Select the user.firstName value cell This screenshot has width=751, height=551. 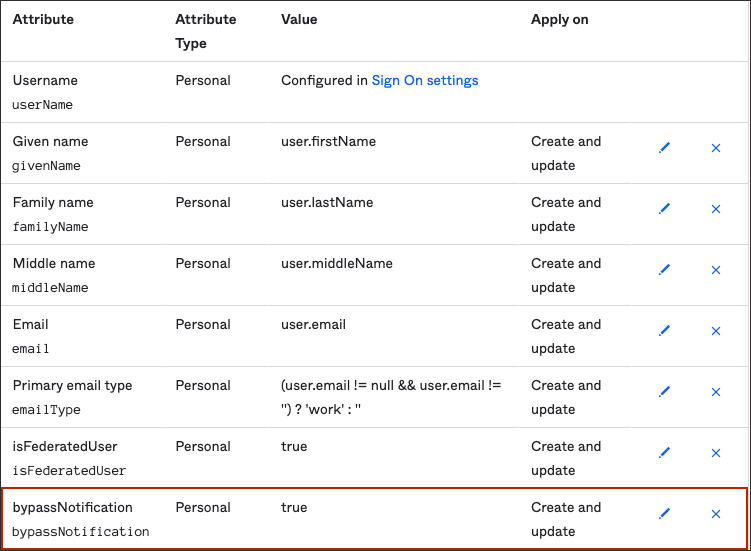coord(328,142)
